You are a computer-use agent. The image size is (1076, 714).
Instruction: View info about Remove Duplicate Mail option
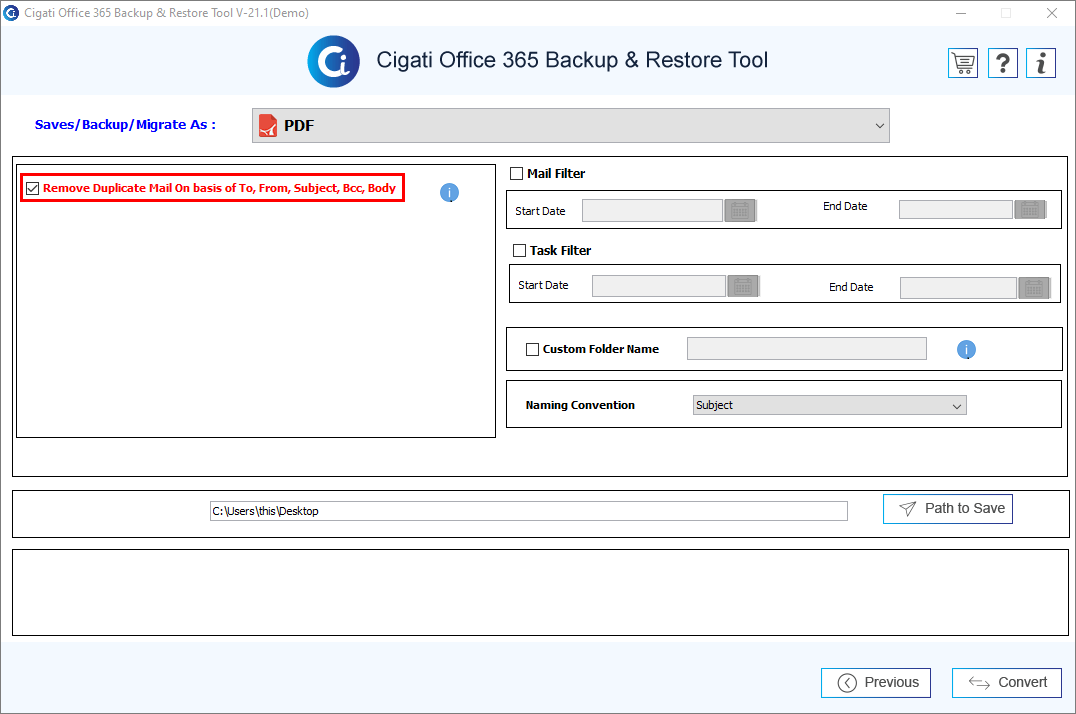(449, 193)
